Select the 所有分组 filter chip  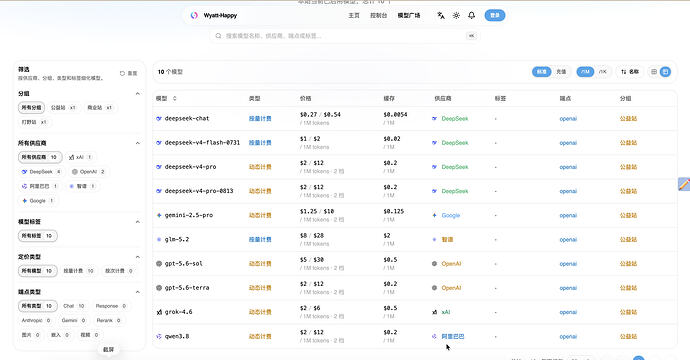click(x=31, y=107)
